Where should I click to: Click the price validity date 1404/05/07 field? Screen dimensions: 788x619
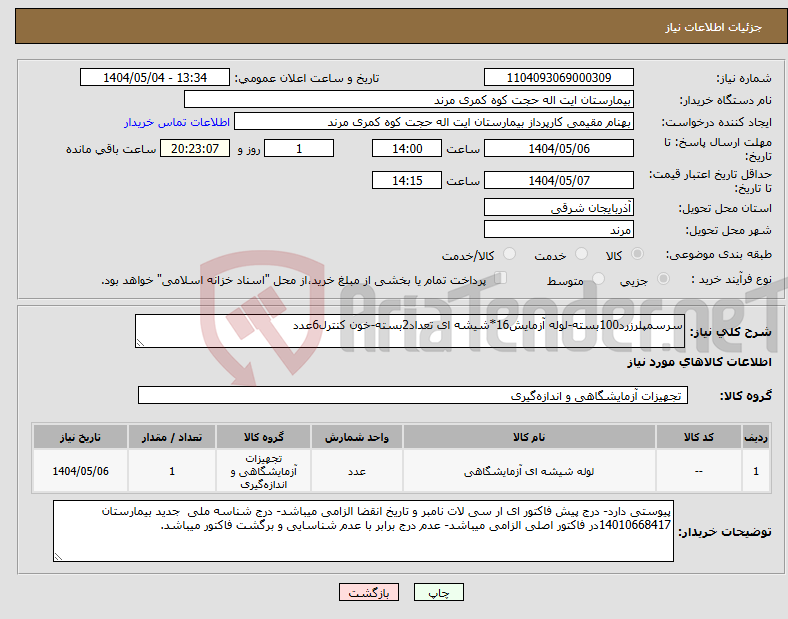tap(558, 180)
